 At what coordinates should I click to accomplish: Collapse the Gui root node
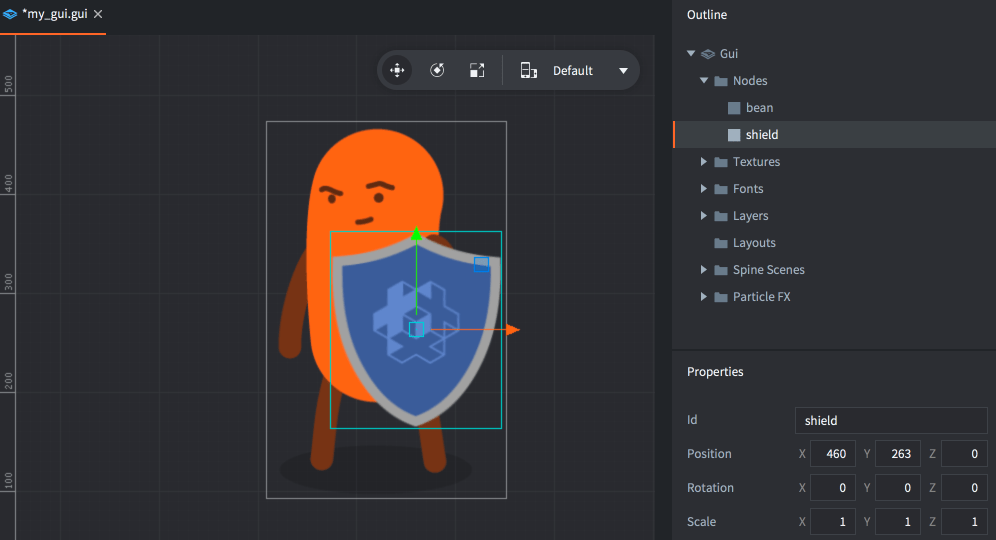point(690,54)
